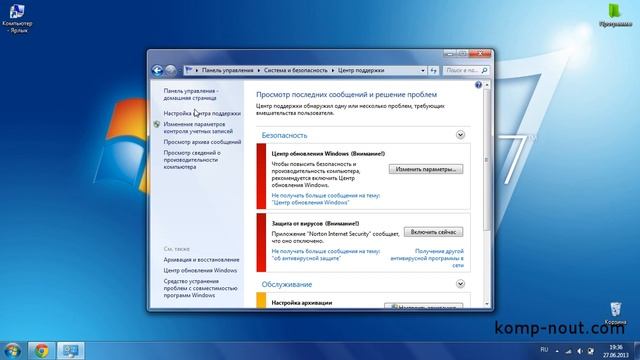Open the recent pages dropdown beside arrows

click(180, 71)
